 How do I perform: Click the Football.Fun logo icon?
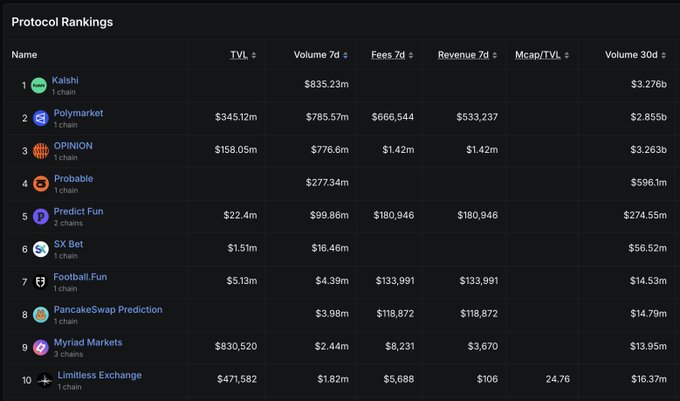[40, 282]
